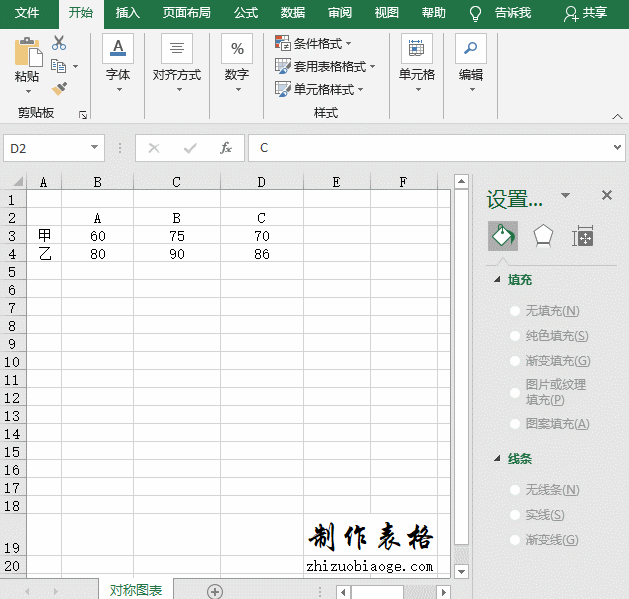Click the formula bar confirm checkmark

(x=190, y=148)
